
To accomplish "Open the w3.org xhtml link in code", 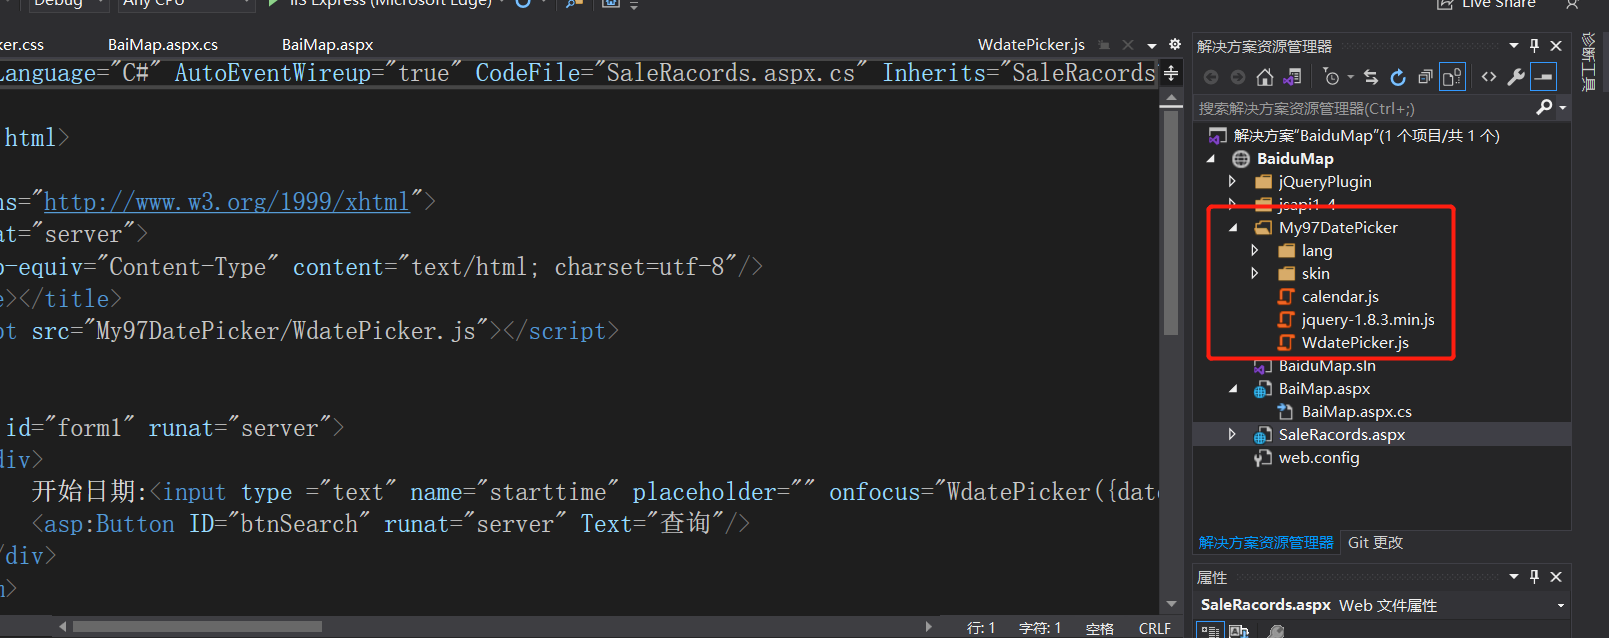I will point(227,202).
